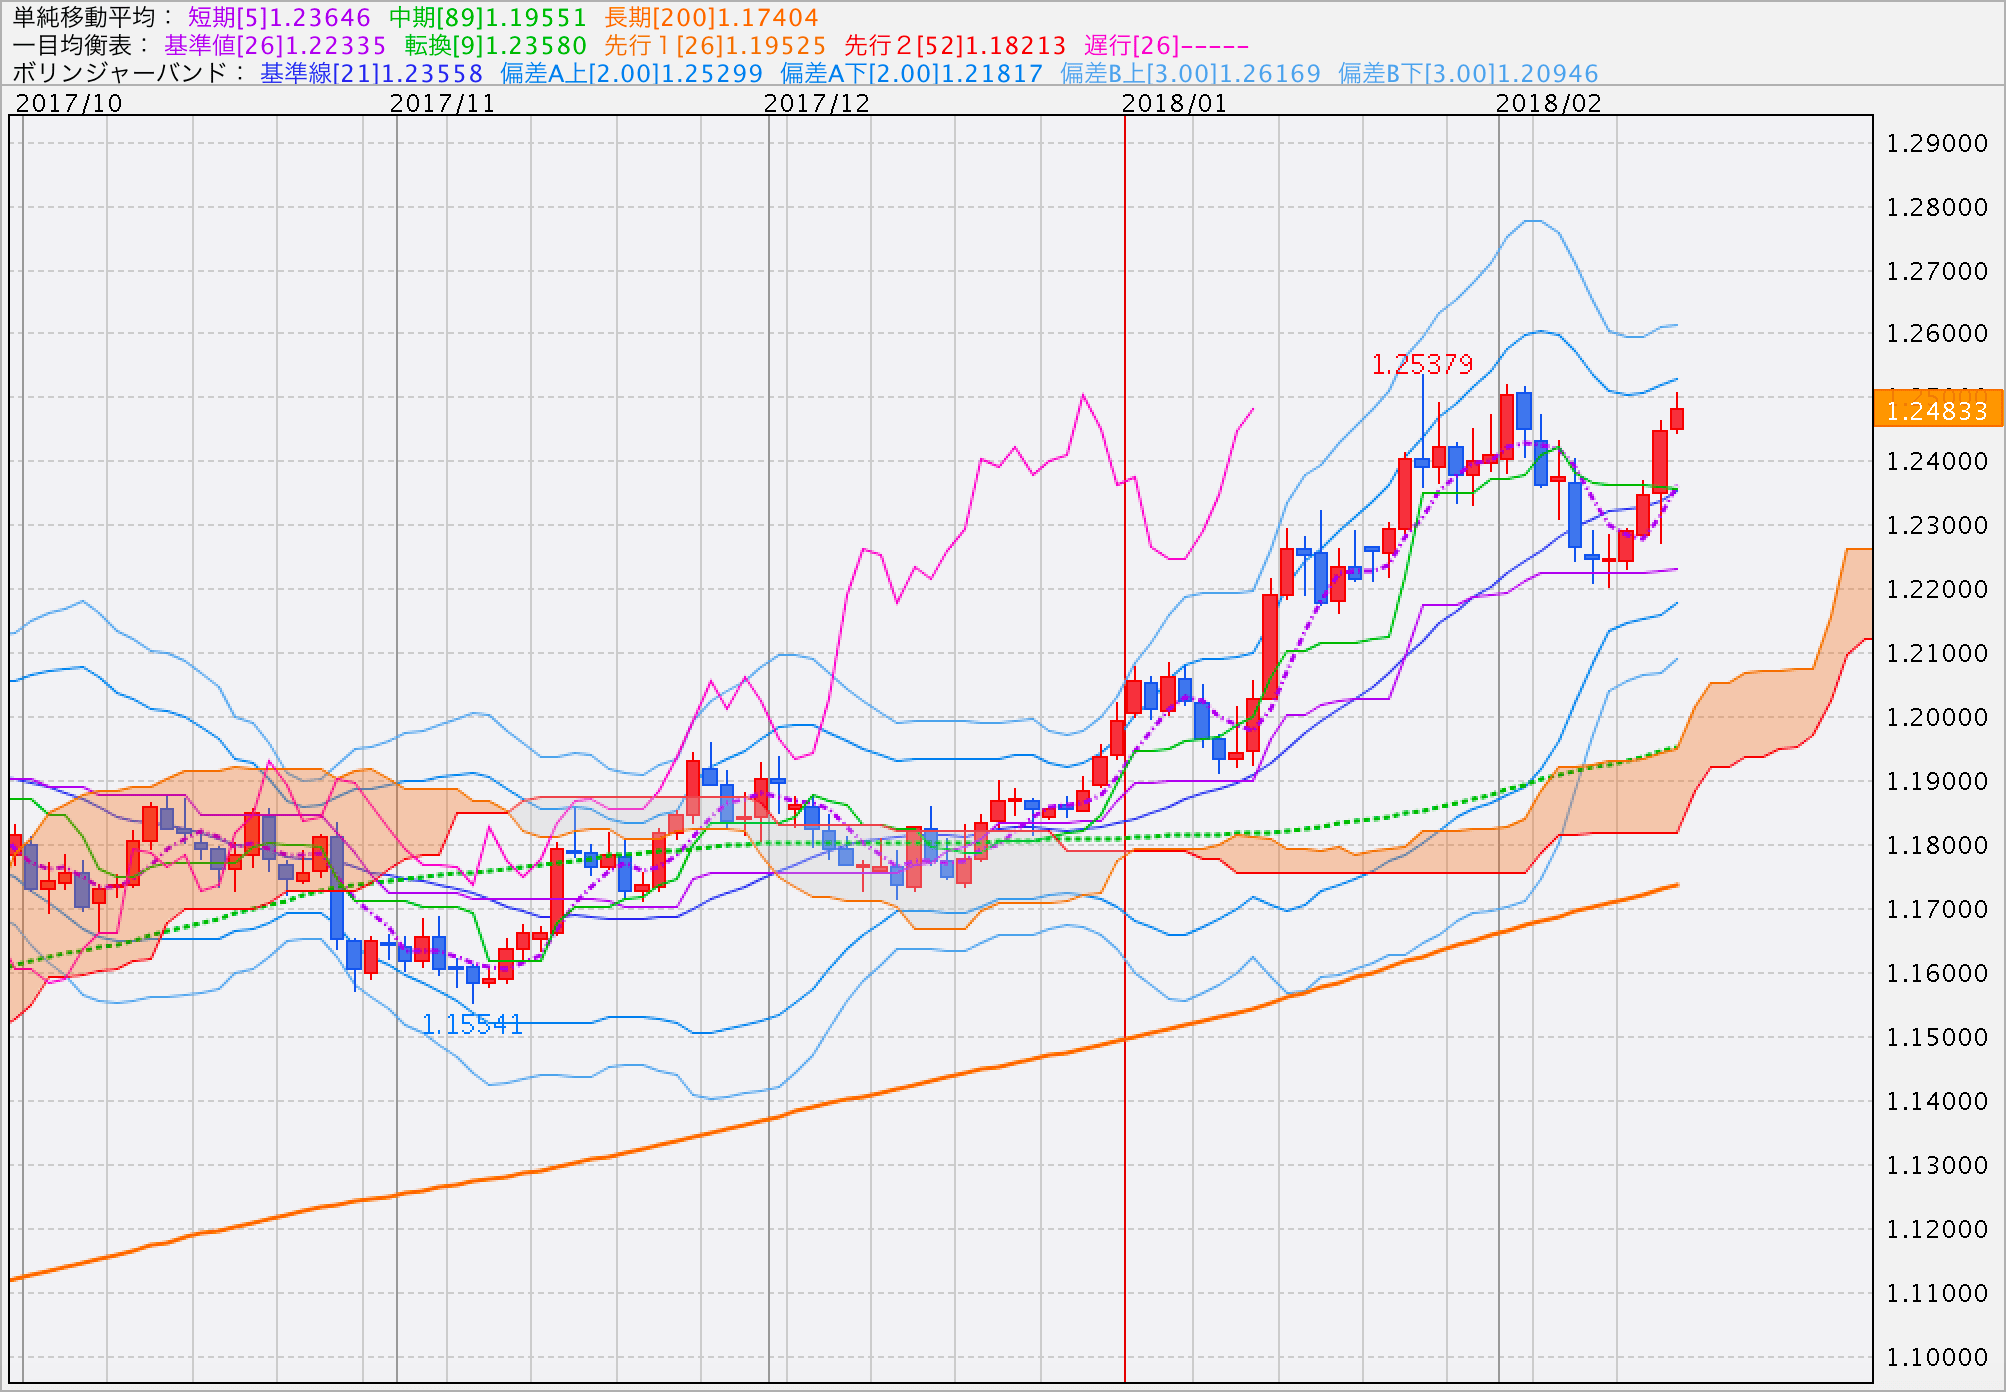Click the 1.18000 price axis label
The width and height of the screenshot is (2006, 1392).
coord(1937,845)
